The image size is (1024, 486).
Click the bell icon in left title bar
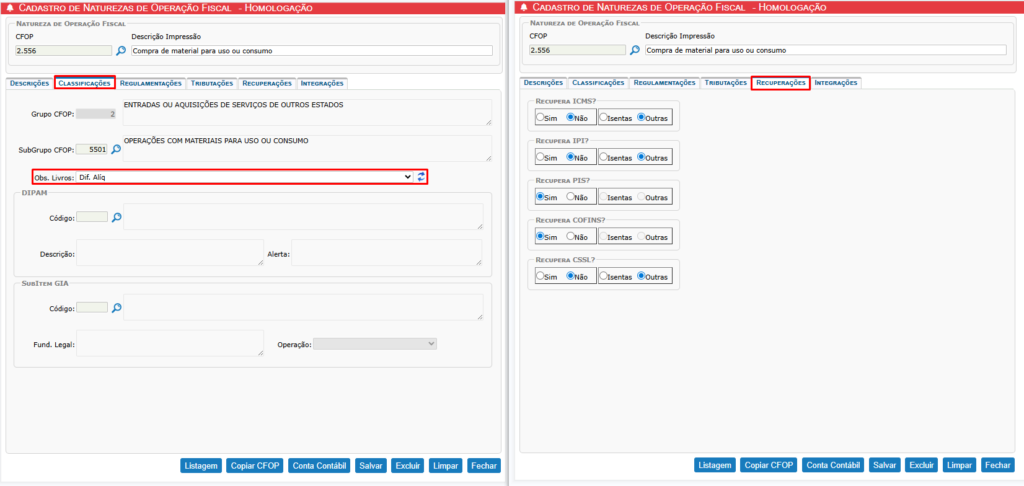click(x=10, y=7)
